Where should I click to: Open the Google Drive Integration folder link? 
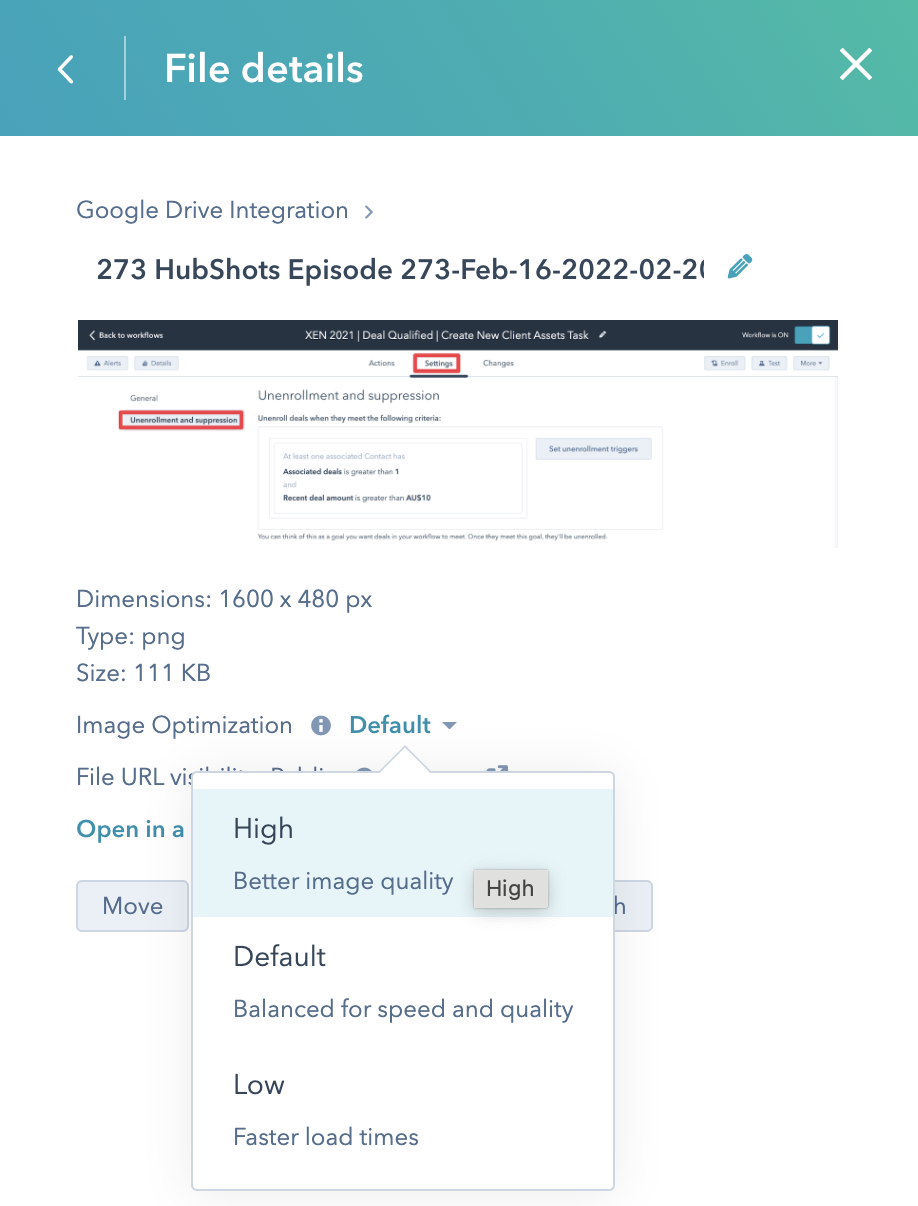point(212,211)
